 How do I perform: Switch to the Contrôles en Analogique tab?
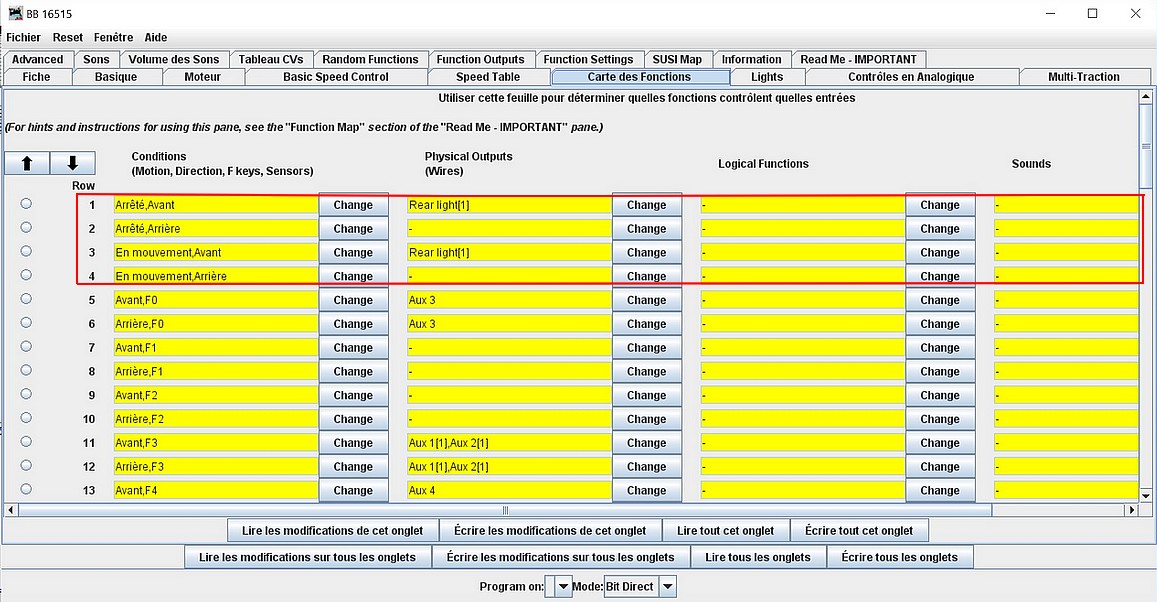[x=911, y=77]
